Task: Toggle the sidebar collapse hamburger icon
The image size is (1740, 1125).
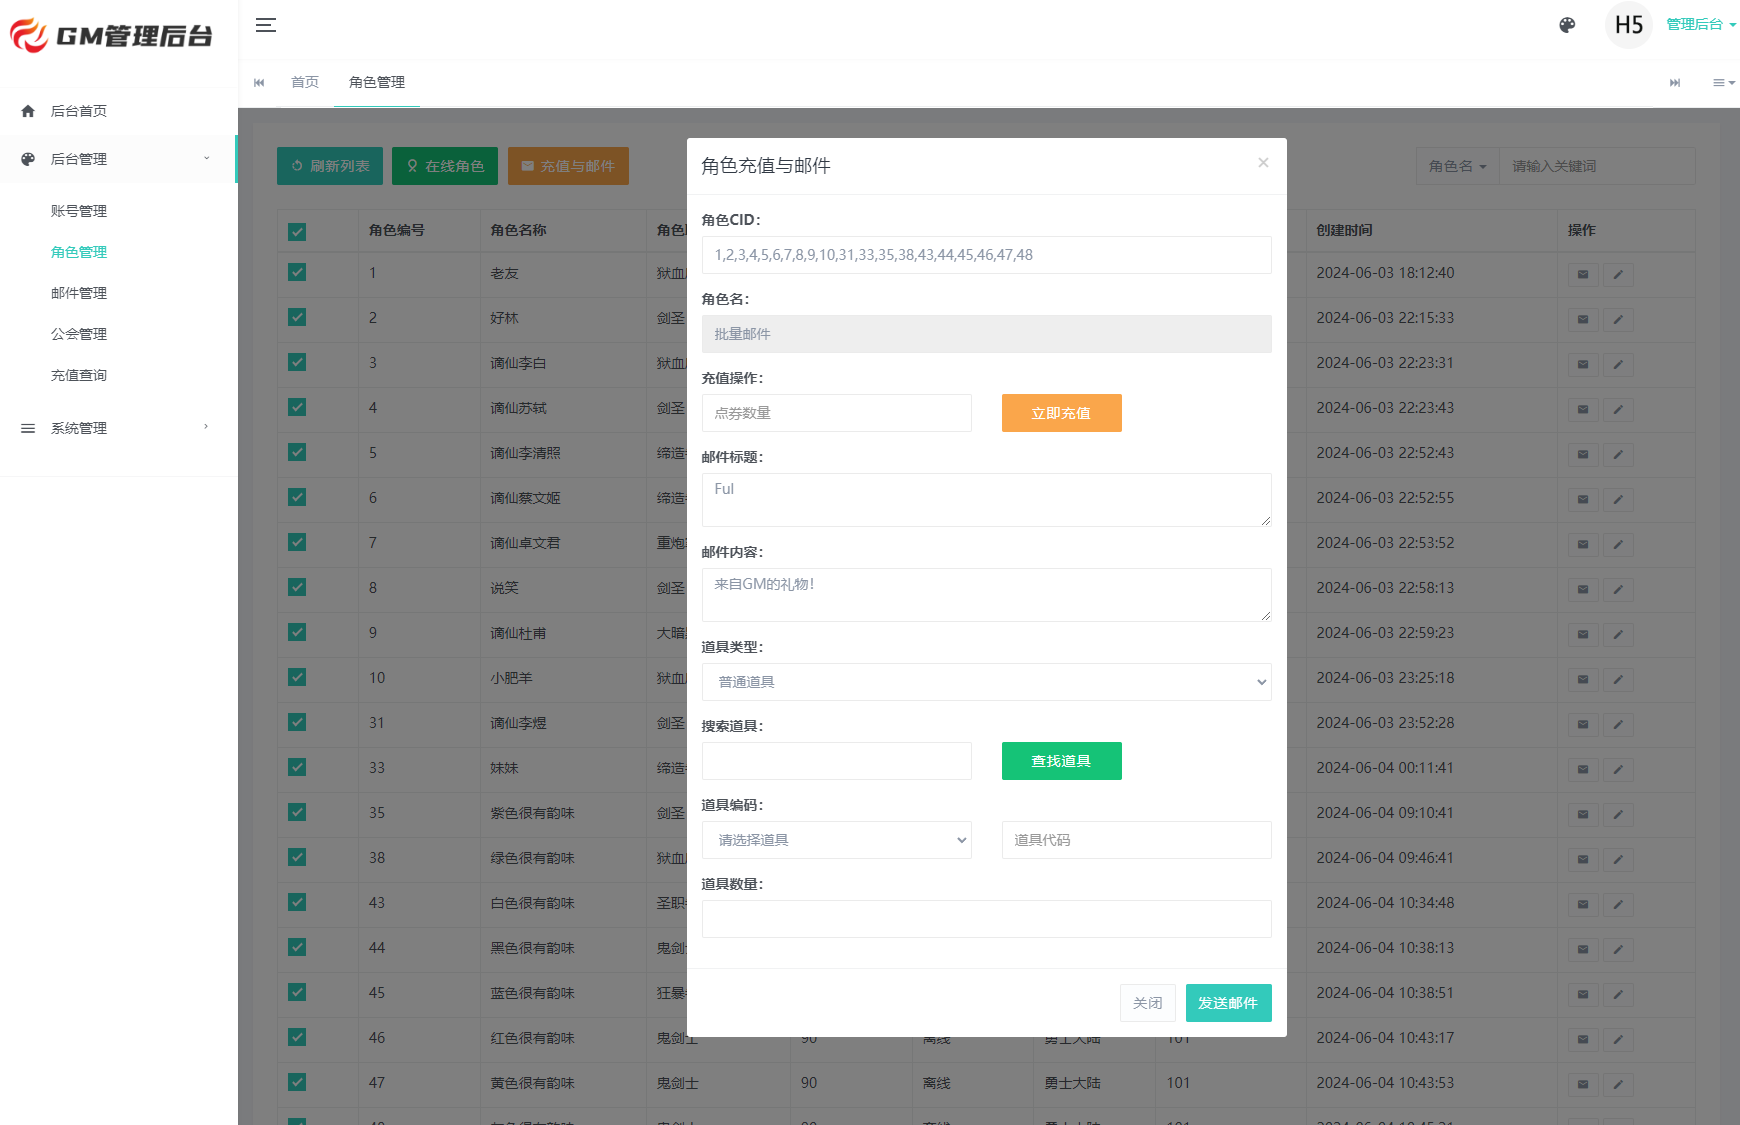Action: tap(265, 25)
